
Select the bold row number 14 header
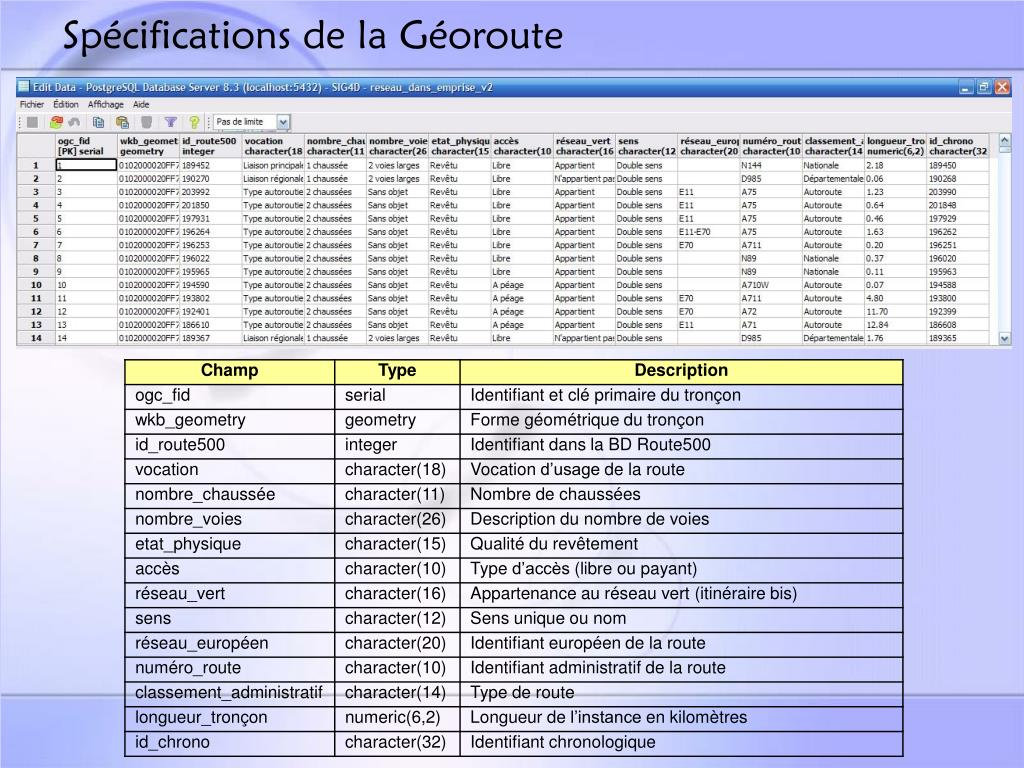tap(36, 338)
